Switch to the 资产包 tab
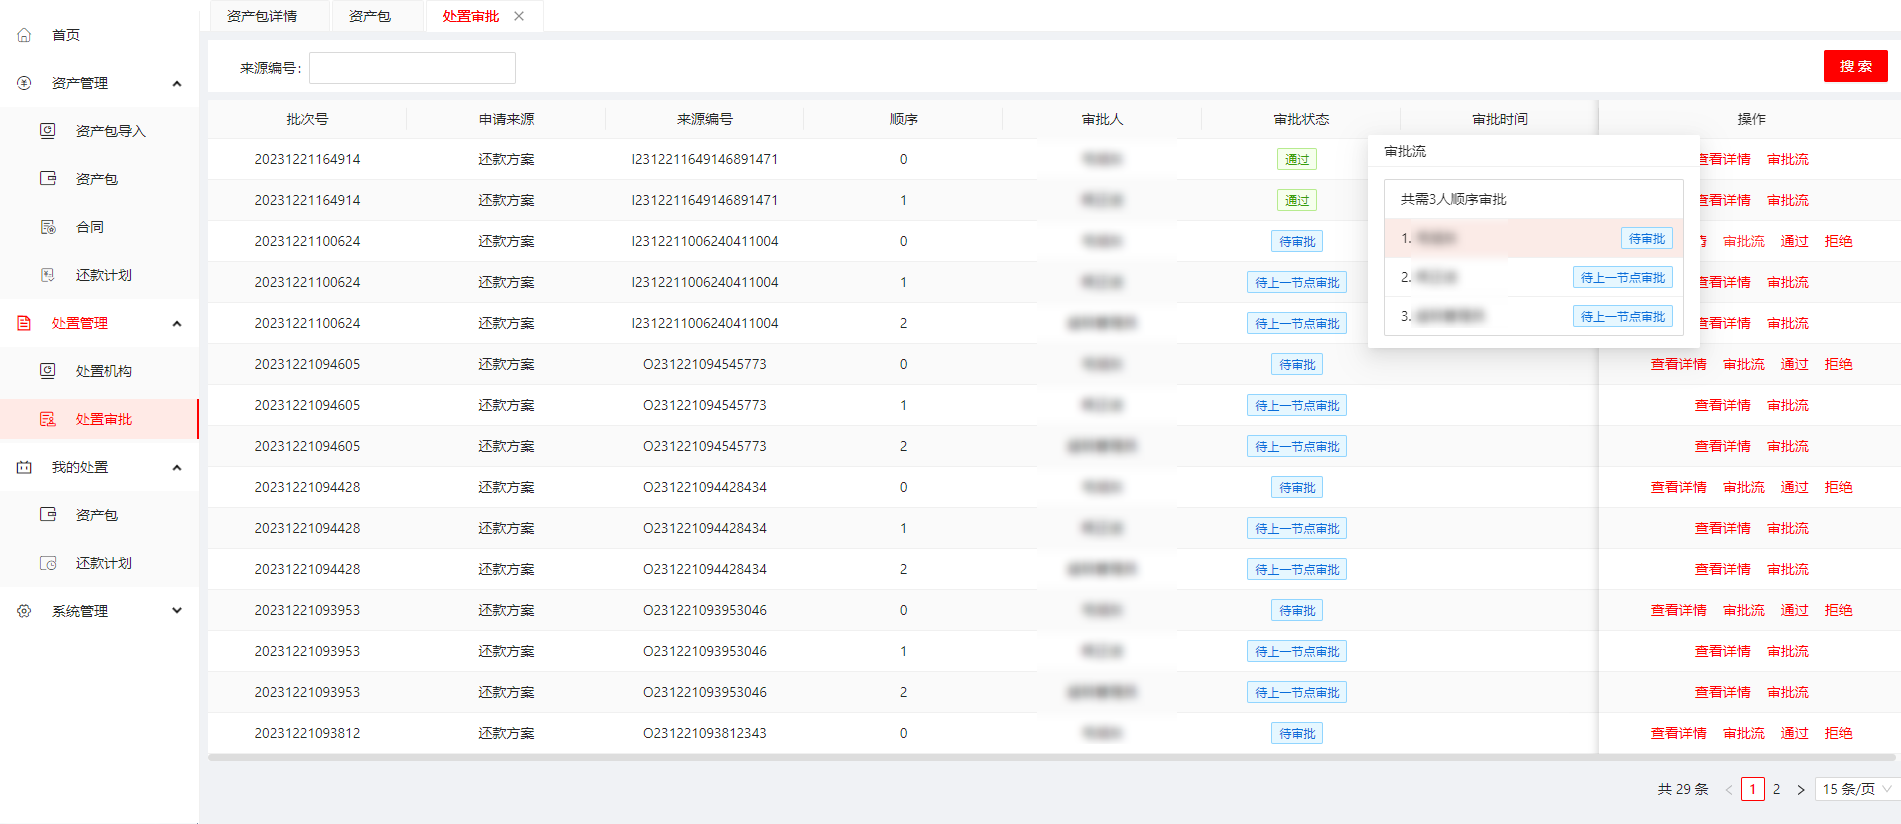Viewport: 1901px width, 824px height. 370,16
